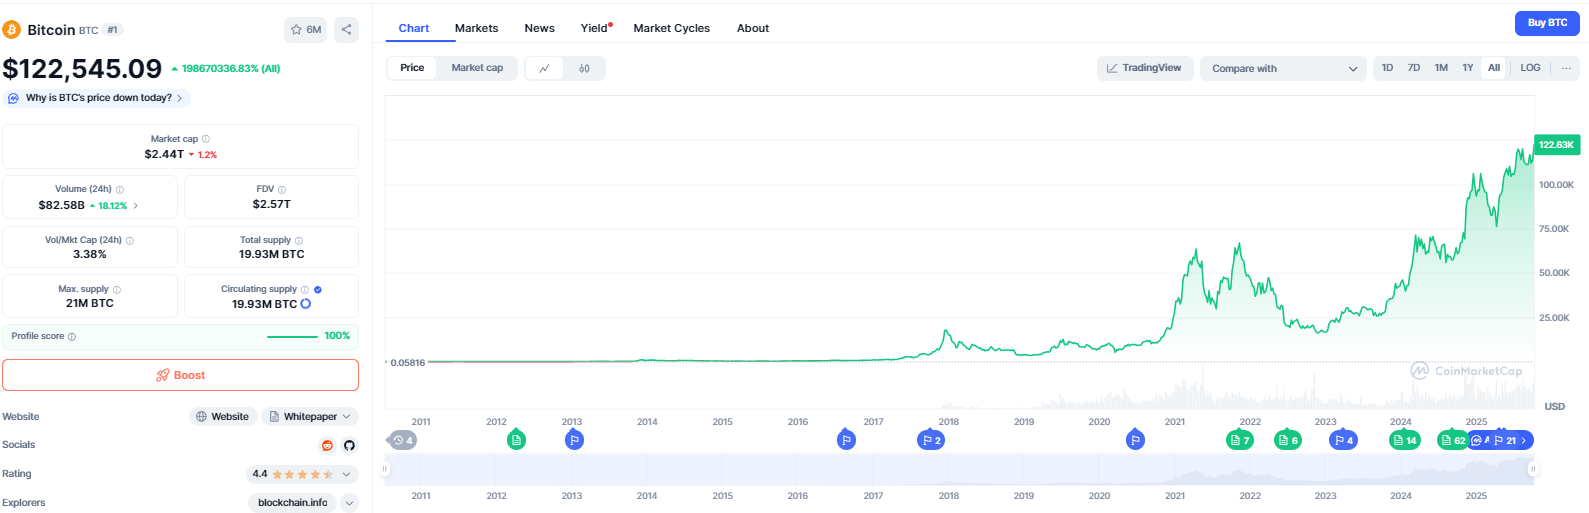The image size is (1589, 513).
Task: Add Bitcoin to watchlist via star button
Action: tap(305, 30)
